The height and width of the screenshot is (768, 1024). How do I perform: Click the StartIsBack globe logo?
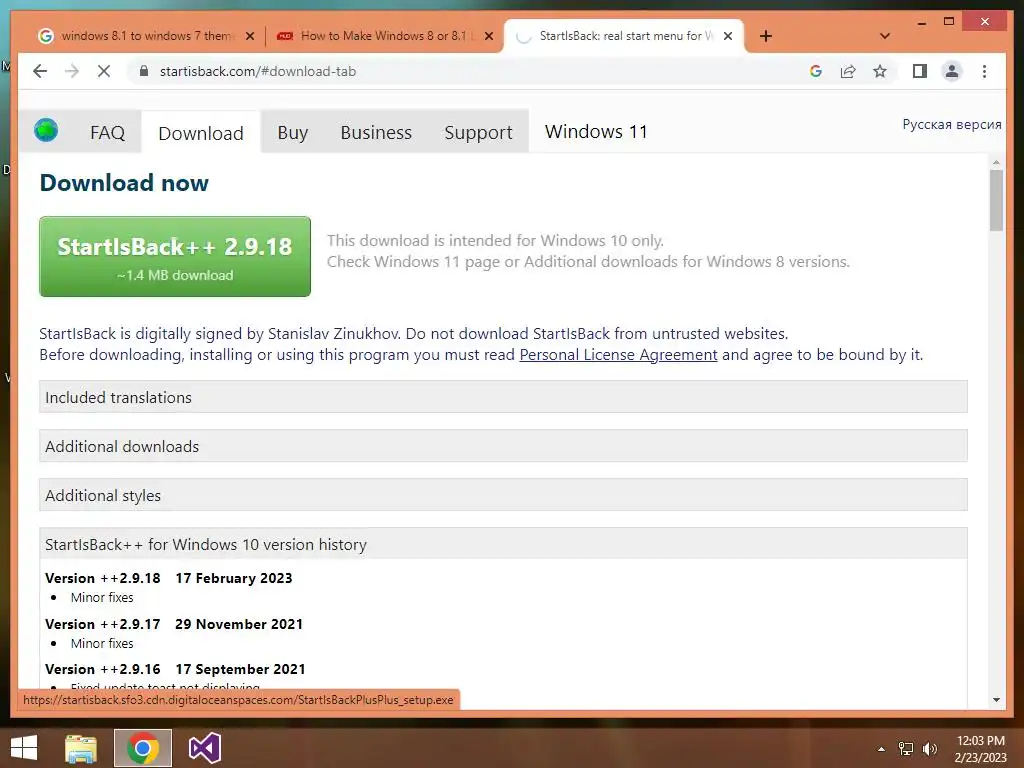(46, 130)
